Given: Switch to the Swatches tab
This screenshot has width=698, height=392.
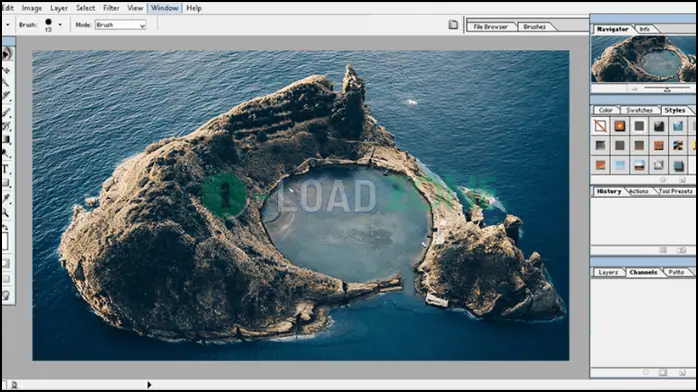Looking at the screenshot, I should (x=639, y=110).
